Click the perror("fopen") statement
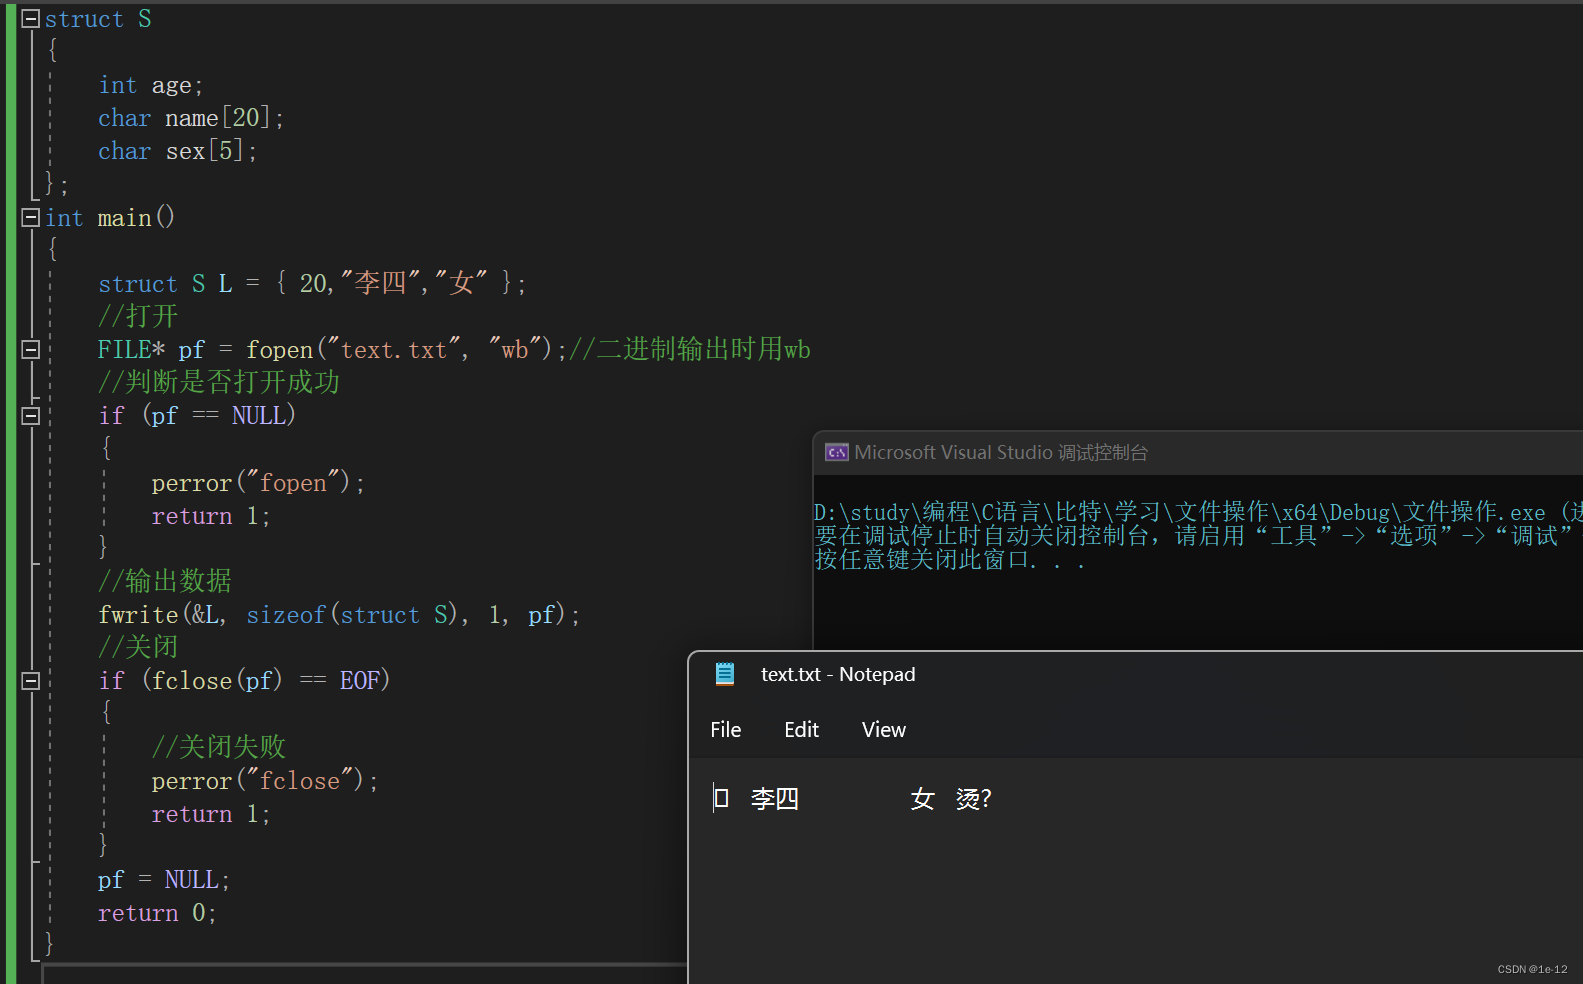 pos(257,483)
